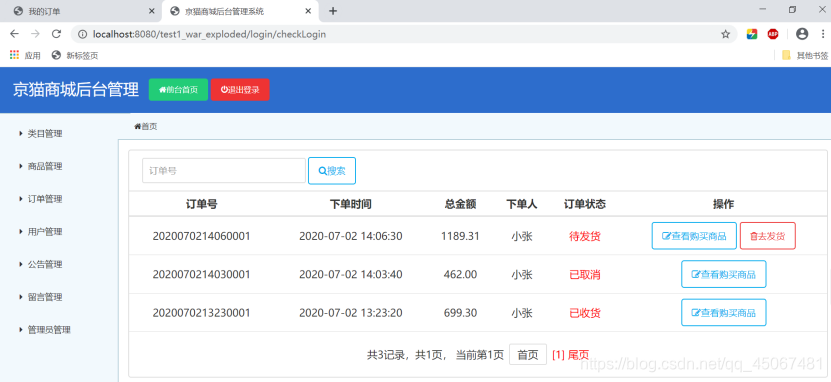Screen dimensions: 831x382
Task: Click the address bar URL
Action: (209, 34)
